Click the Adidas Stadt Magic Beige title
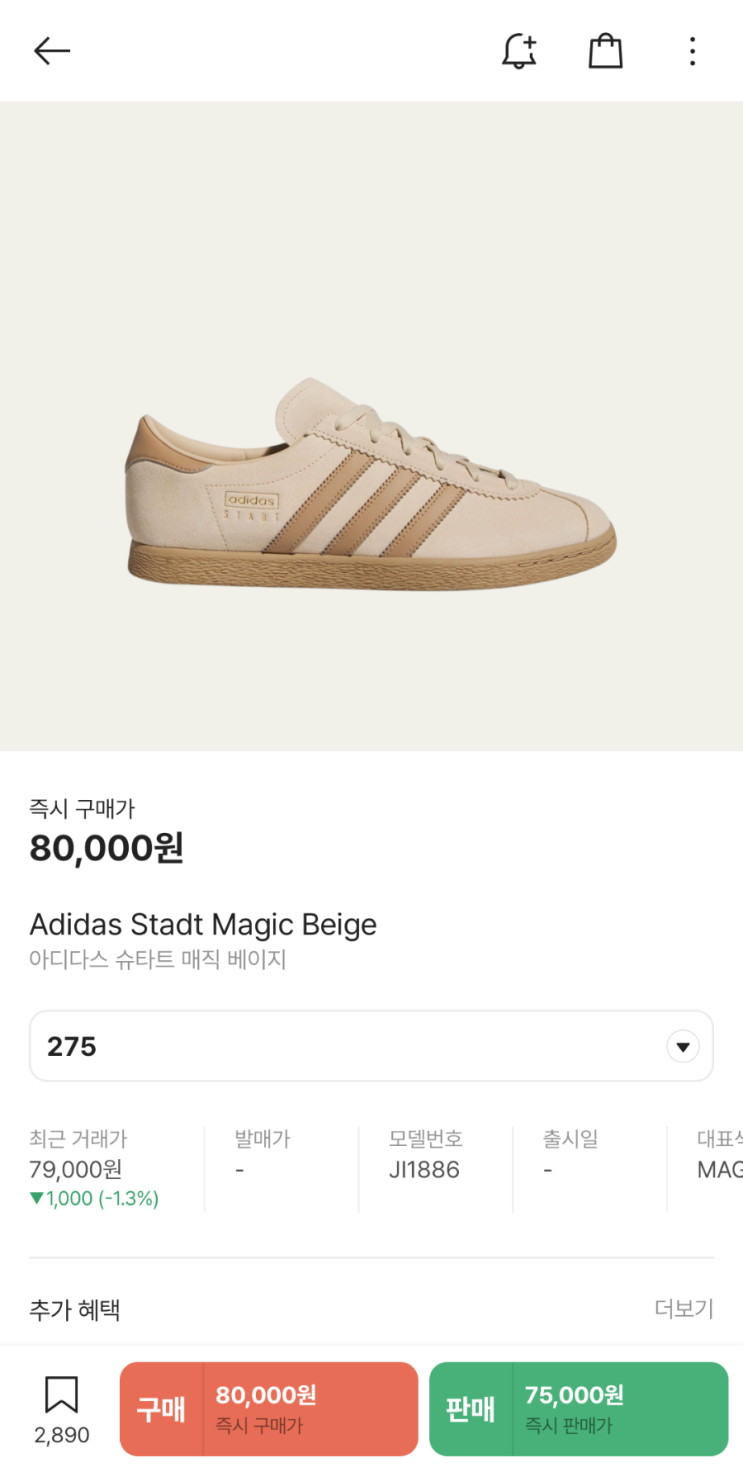The height and width of the screenshot is (1472, 743). click(x=203, y=924)
